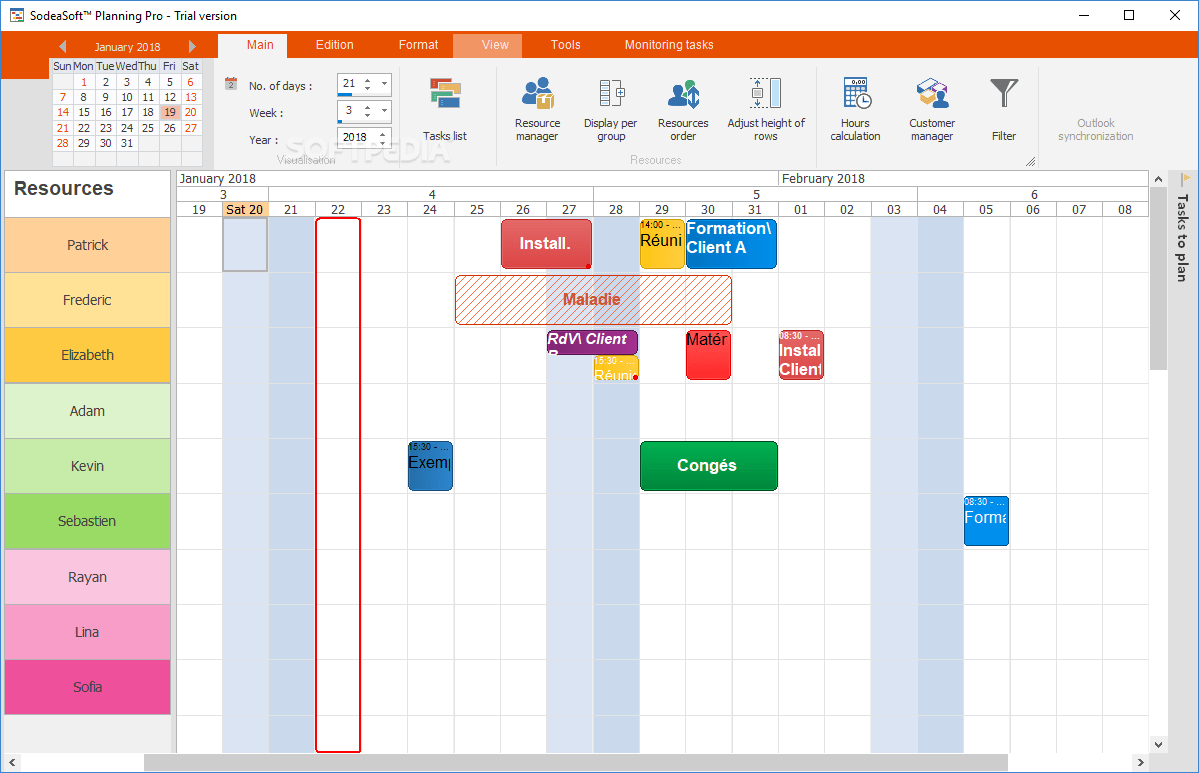Open the Week number dropdown
This screenshot has width=1199, height=773.
pos(383,112)
